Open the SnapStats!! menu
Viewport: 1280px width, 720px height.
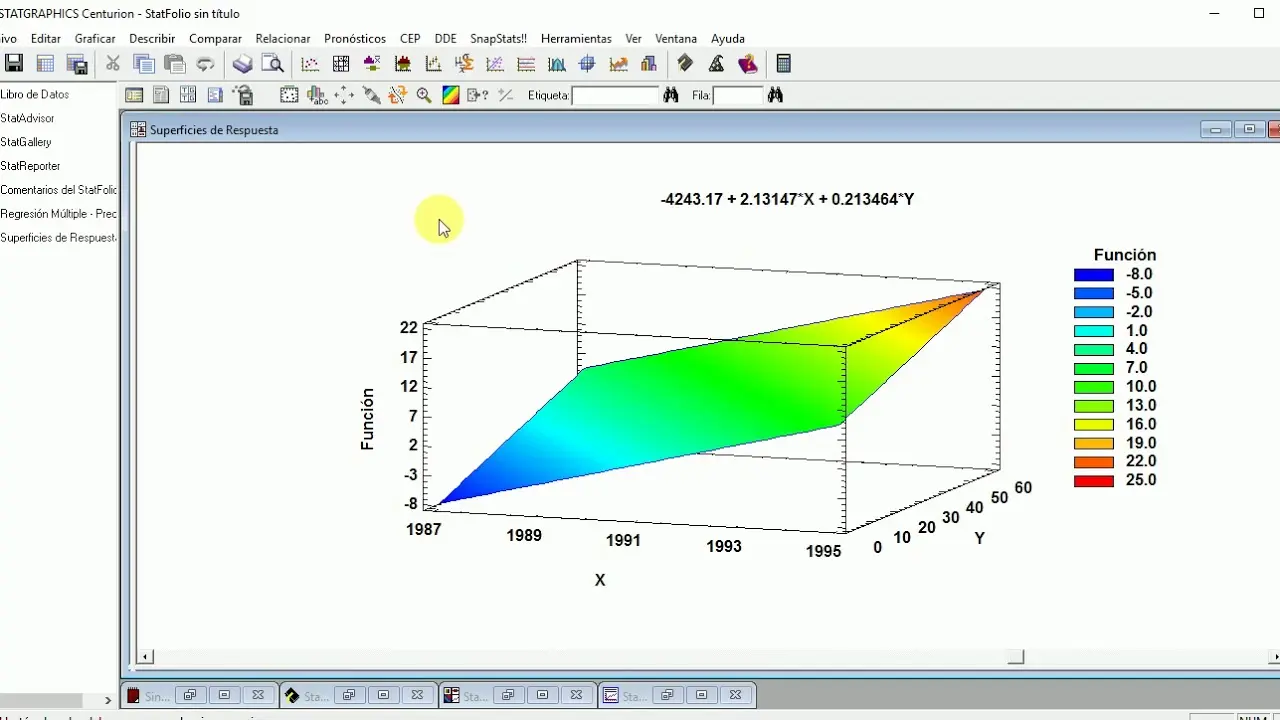[498, 38]
